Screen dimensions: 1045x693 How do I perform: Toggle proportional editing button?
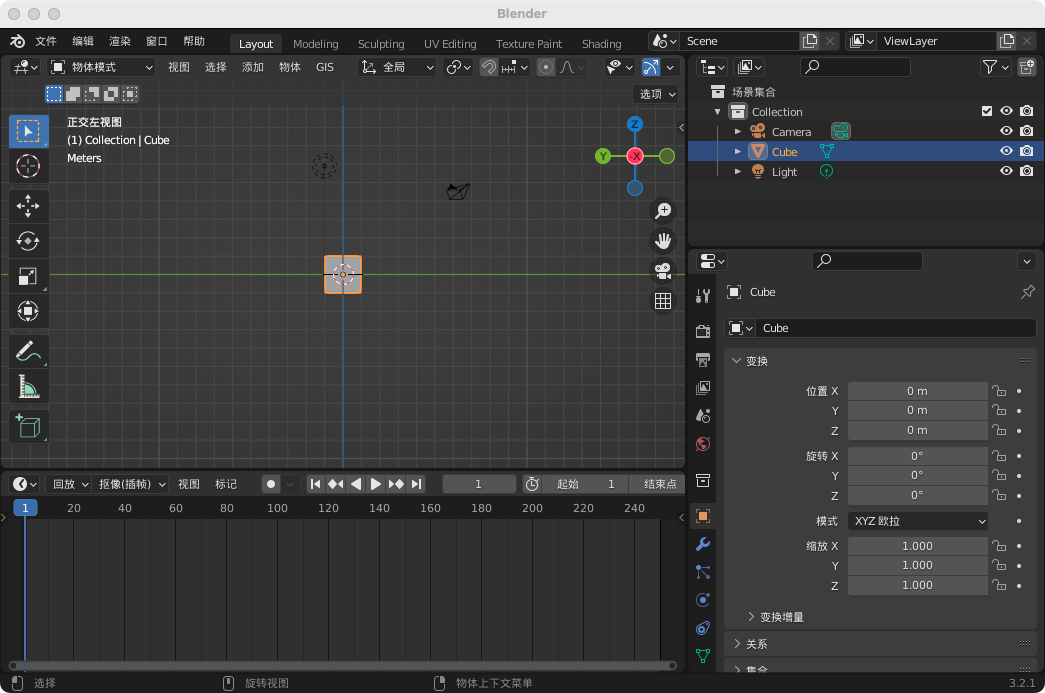(x=546, y=67)
